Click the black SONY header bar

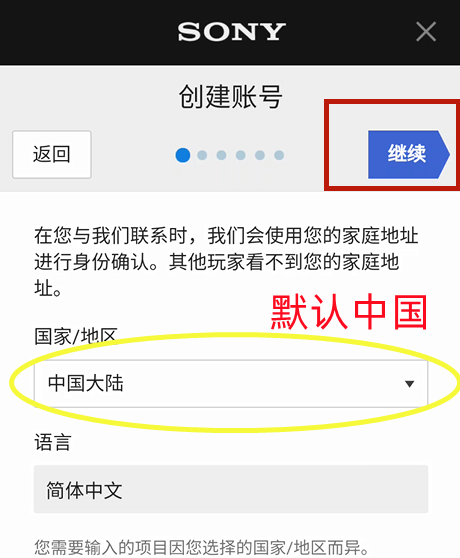230,32
